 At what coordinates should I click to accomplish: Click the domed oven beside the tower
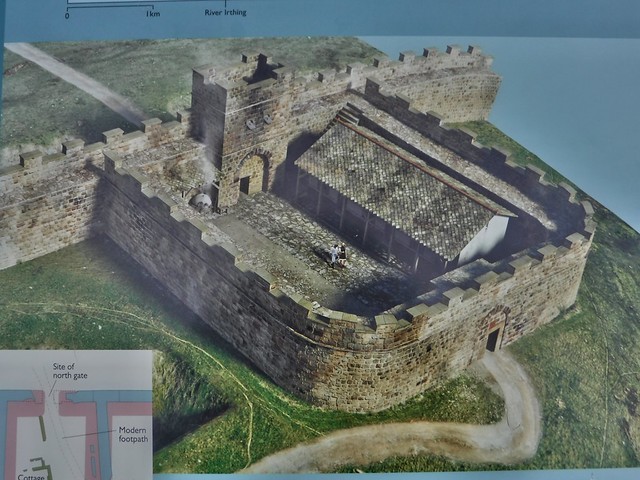tap(203, 201)
